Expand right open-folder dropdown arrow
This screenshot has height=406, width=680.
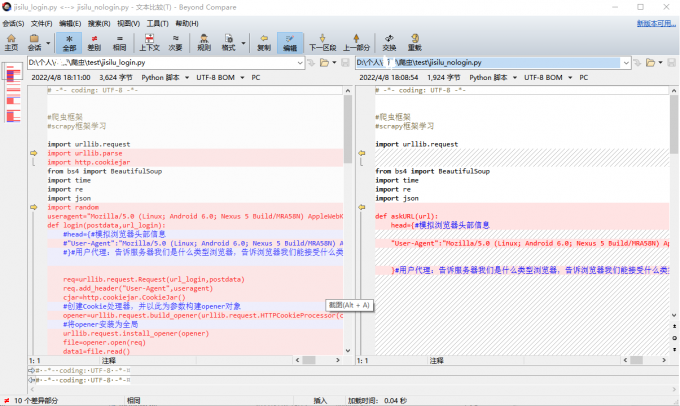click(x=660, y=63)
